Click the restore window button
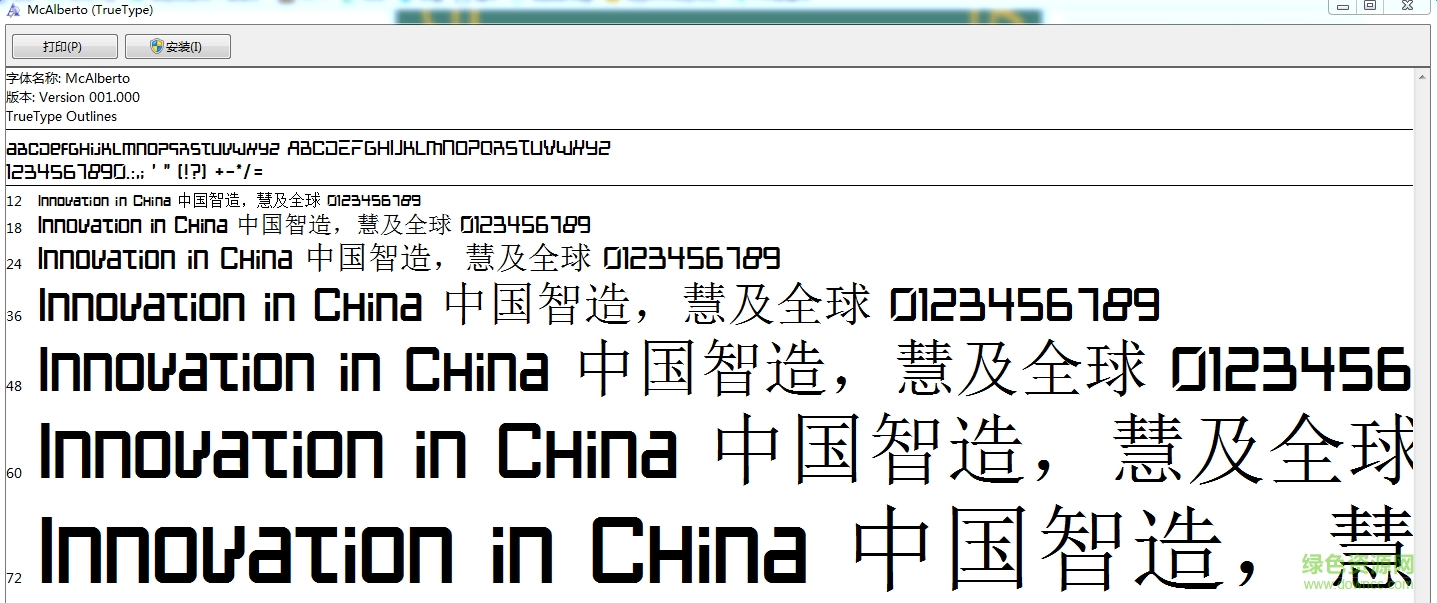 [x=1369, y=8]
